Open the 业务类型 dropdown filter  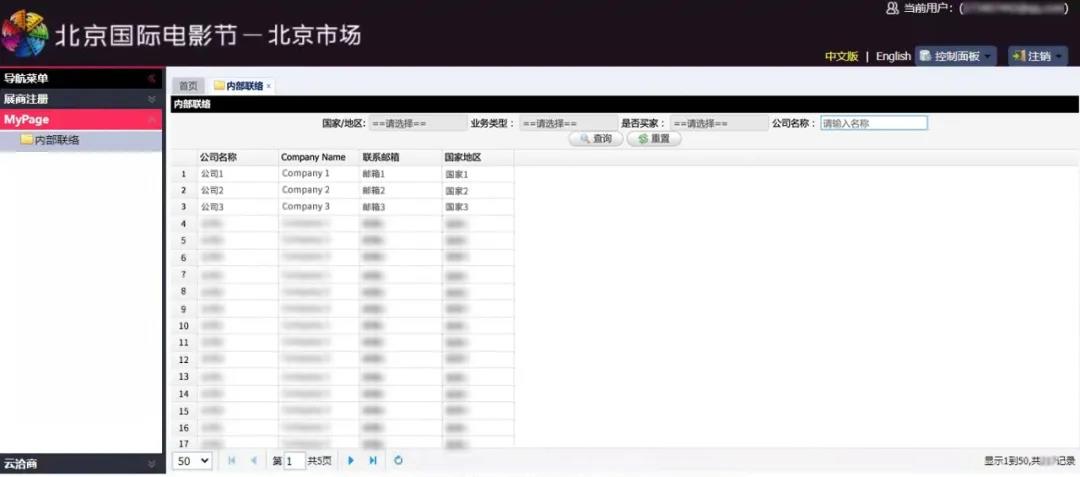pyautogui.click(x=567, y=124)
